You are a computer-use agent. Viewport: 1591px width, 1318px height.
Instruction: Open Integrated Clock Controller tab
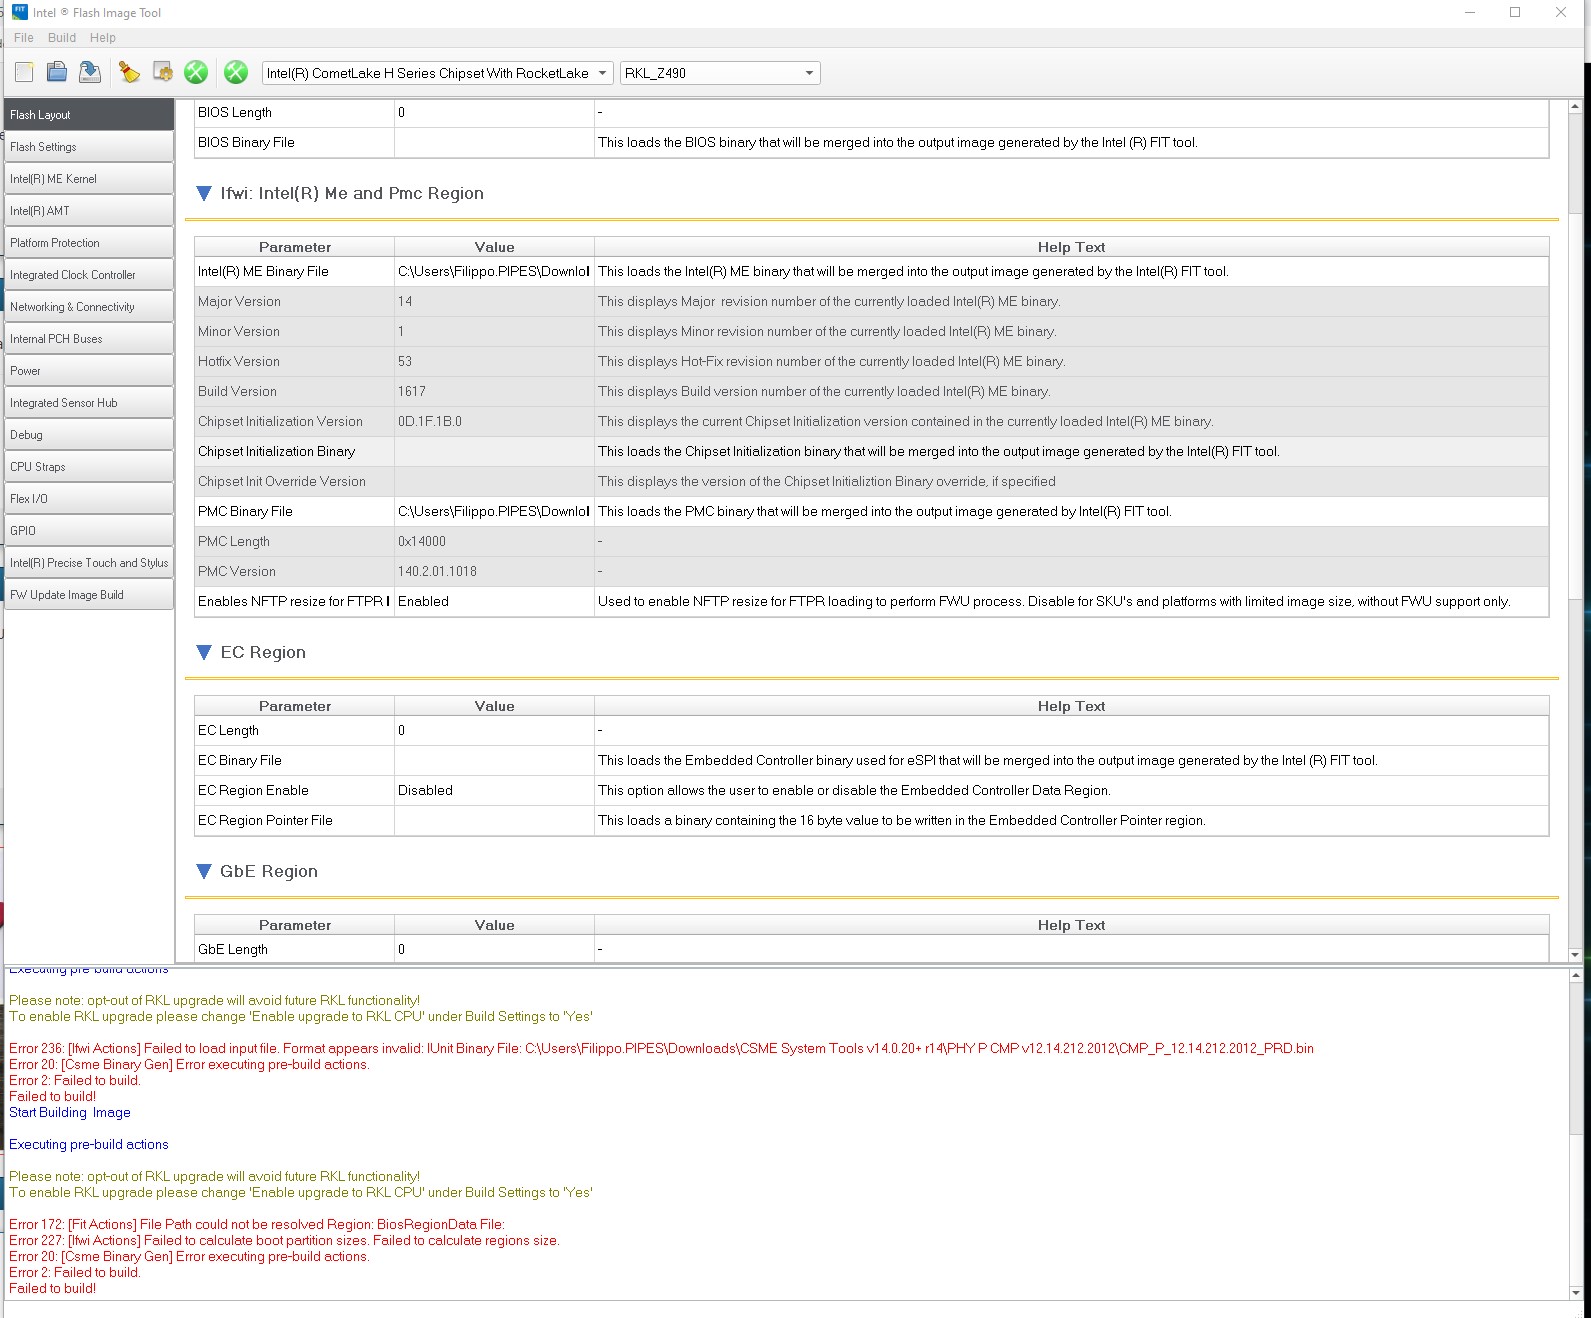(x=89, y=275)
